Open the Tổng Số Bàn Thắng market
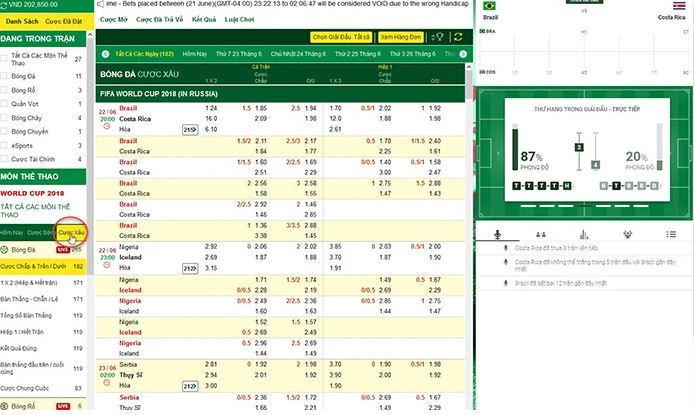The height and width of the screenshot is (415, 694). pos(43,315)
